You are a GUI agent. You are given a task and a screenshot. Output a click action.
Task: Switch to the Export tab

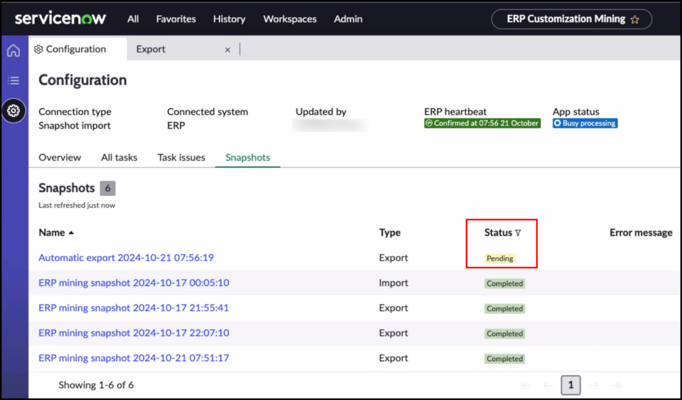pyautogui.click(x=150, y=49)
